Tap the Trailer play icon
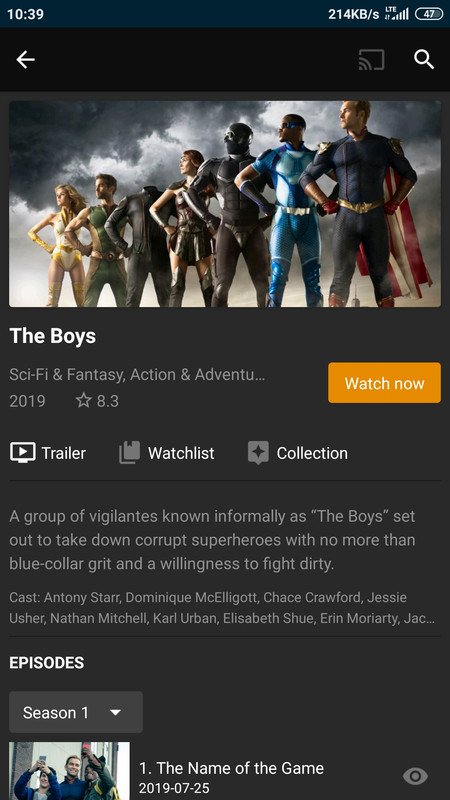This screenshot has width=450, height=800. pyautogui.click(x=22, y=453)
